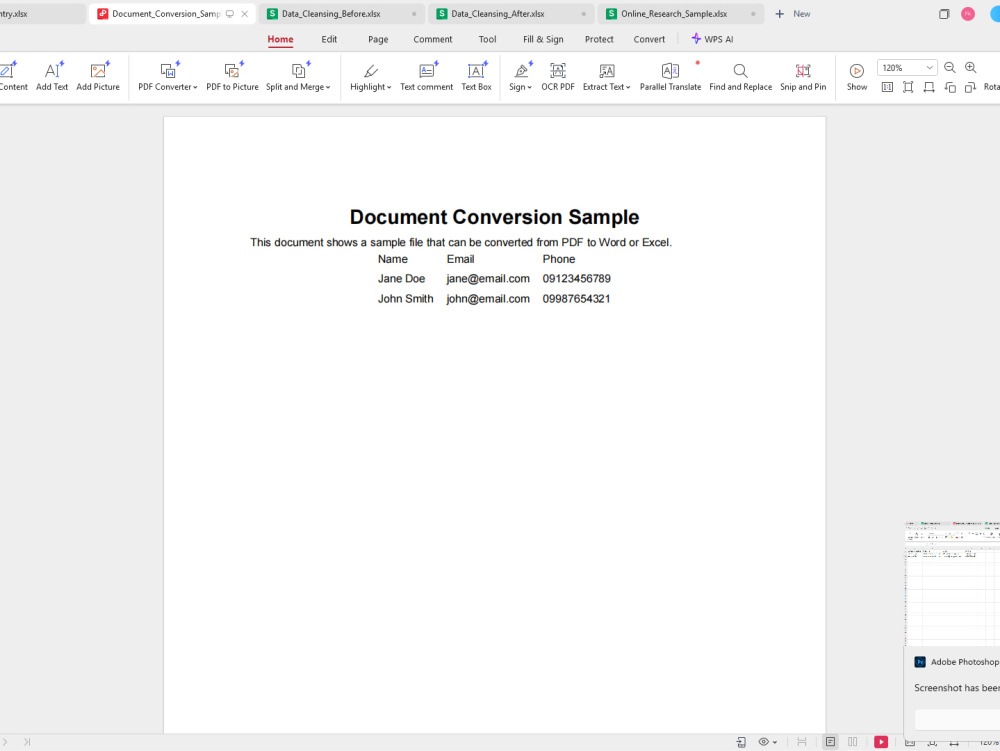Switch to the Comment ribbon tab
Screen dimensions: 1000x751
pos(433,40)
